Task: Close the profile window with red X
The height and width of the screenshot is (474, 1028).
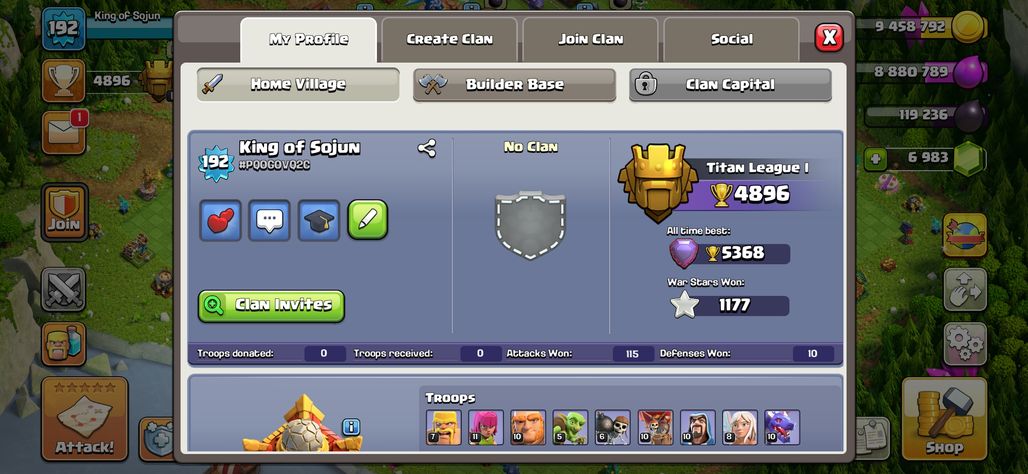Action: pyautogui.click(x=829, y=37)
